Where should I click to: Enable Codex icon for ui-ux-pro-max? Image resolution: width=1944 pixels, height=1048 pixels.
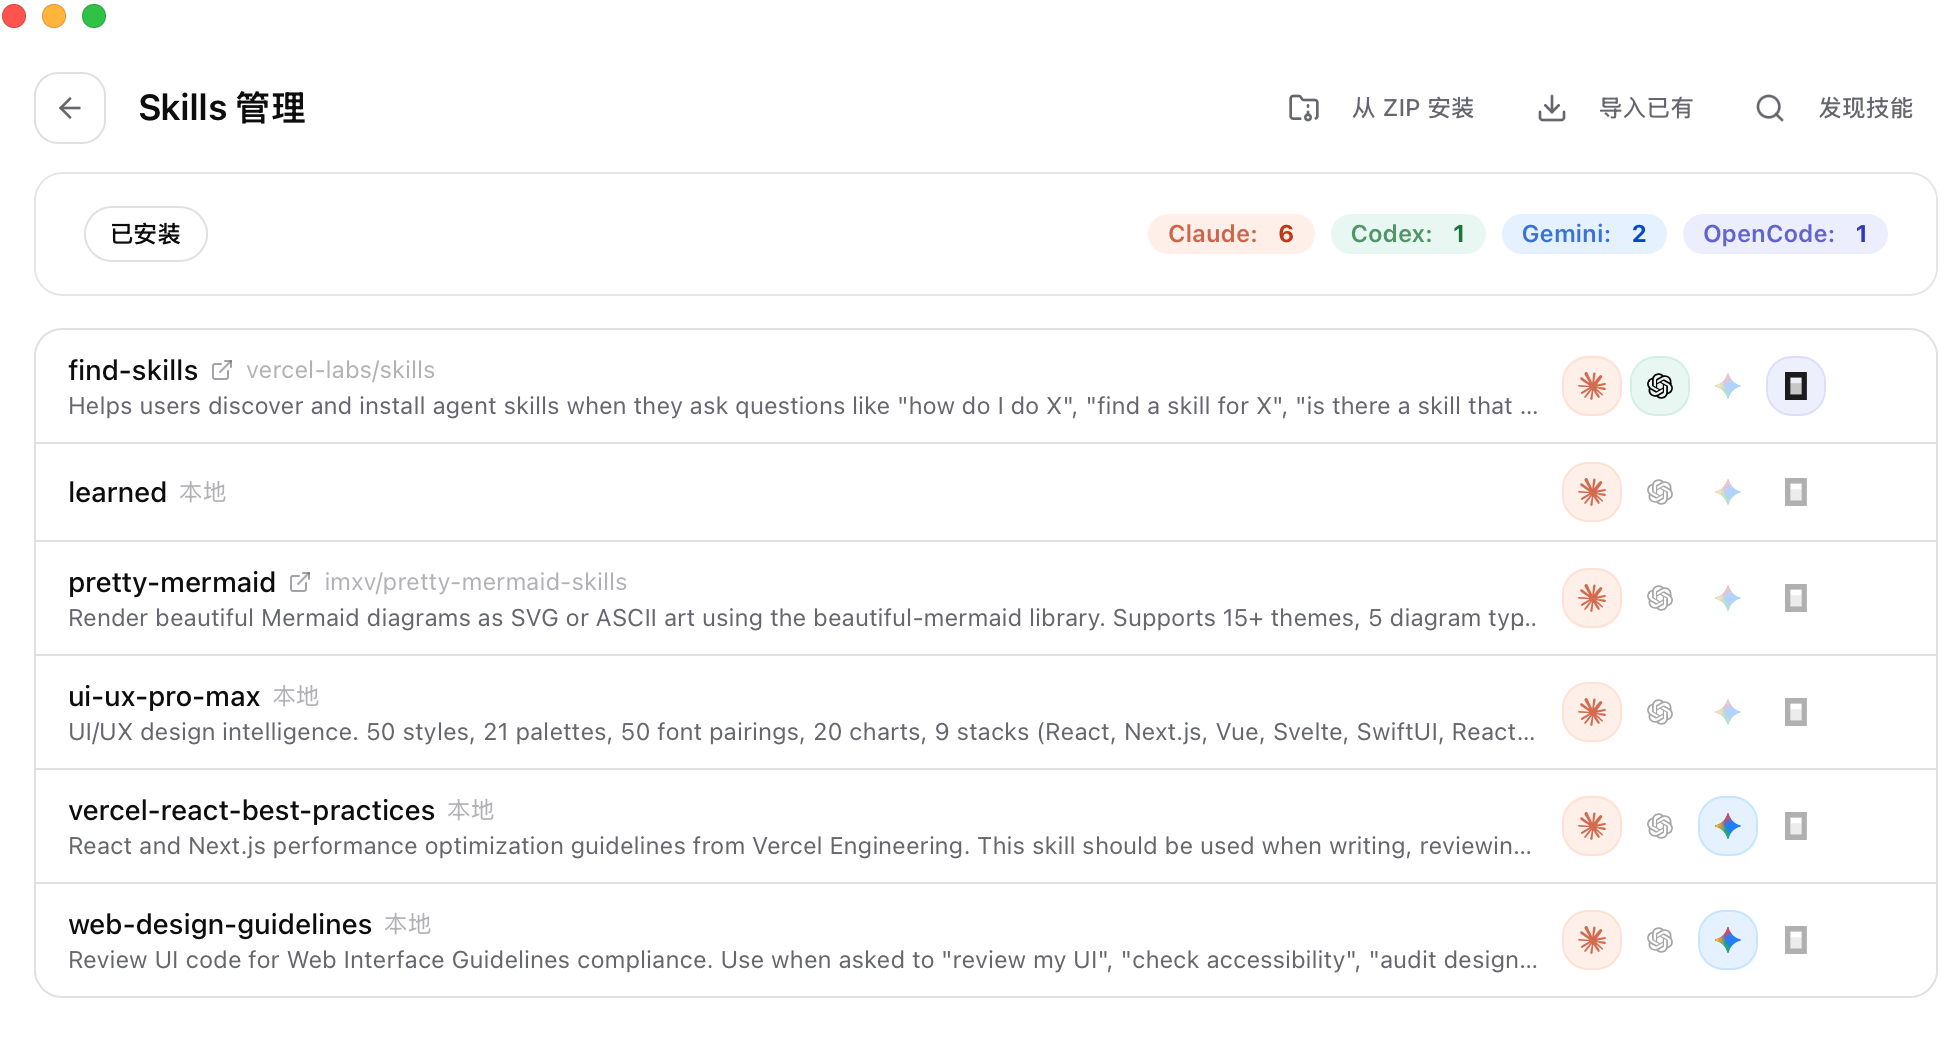point(1660,712)
